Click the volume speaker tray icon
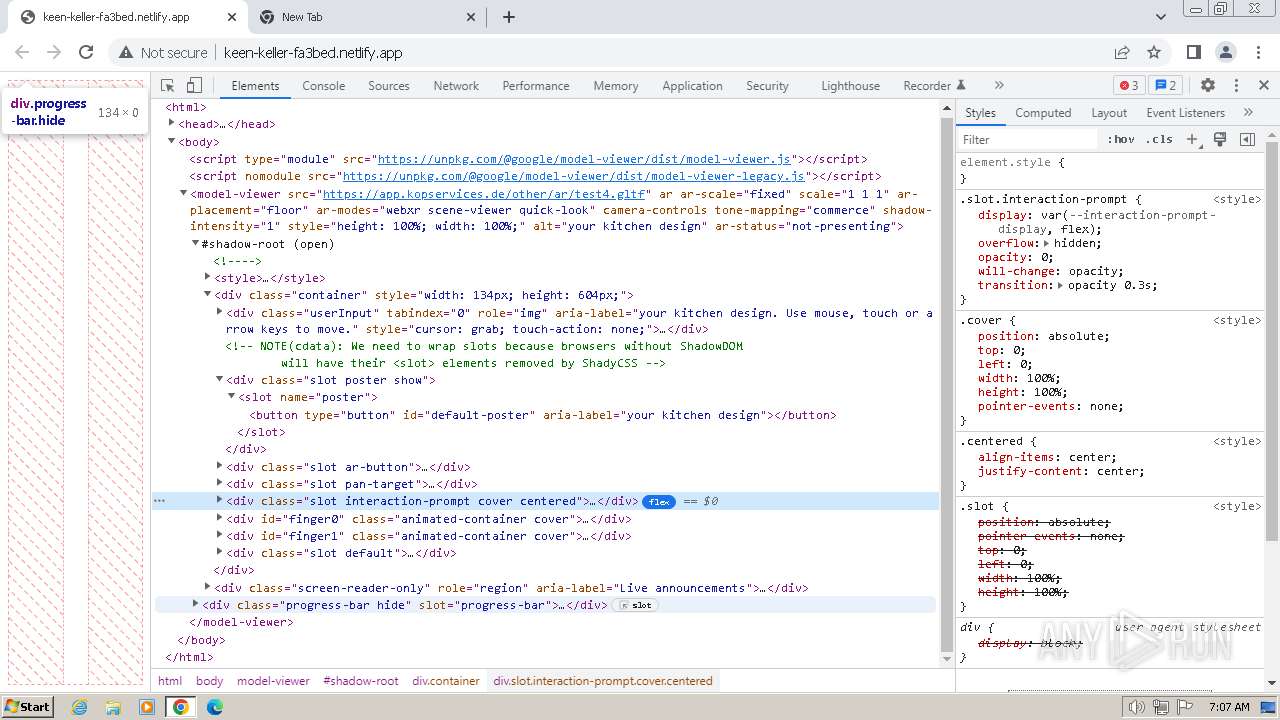Viewport: 1280px width, 720px height. (x=1136, y=707)
